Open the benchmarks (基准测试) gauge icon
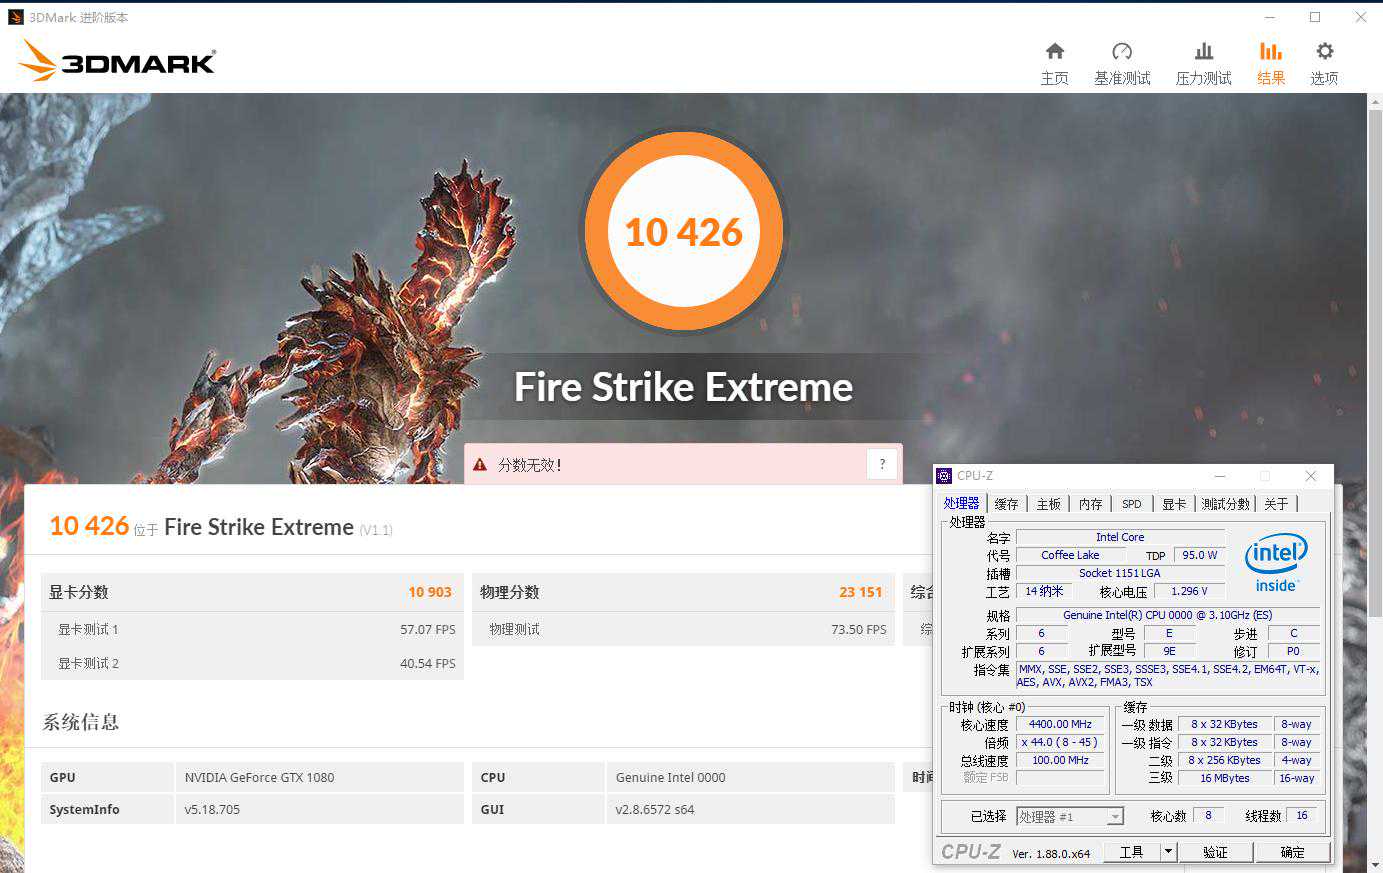The width and height of the screenshot is (1383, 873). (1122, 52)
